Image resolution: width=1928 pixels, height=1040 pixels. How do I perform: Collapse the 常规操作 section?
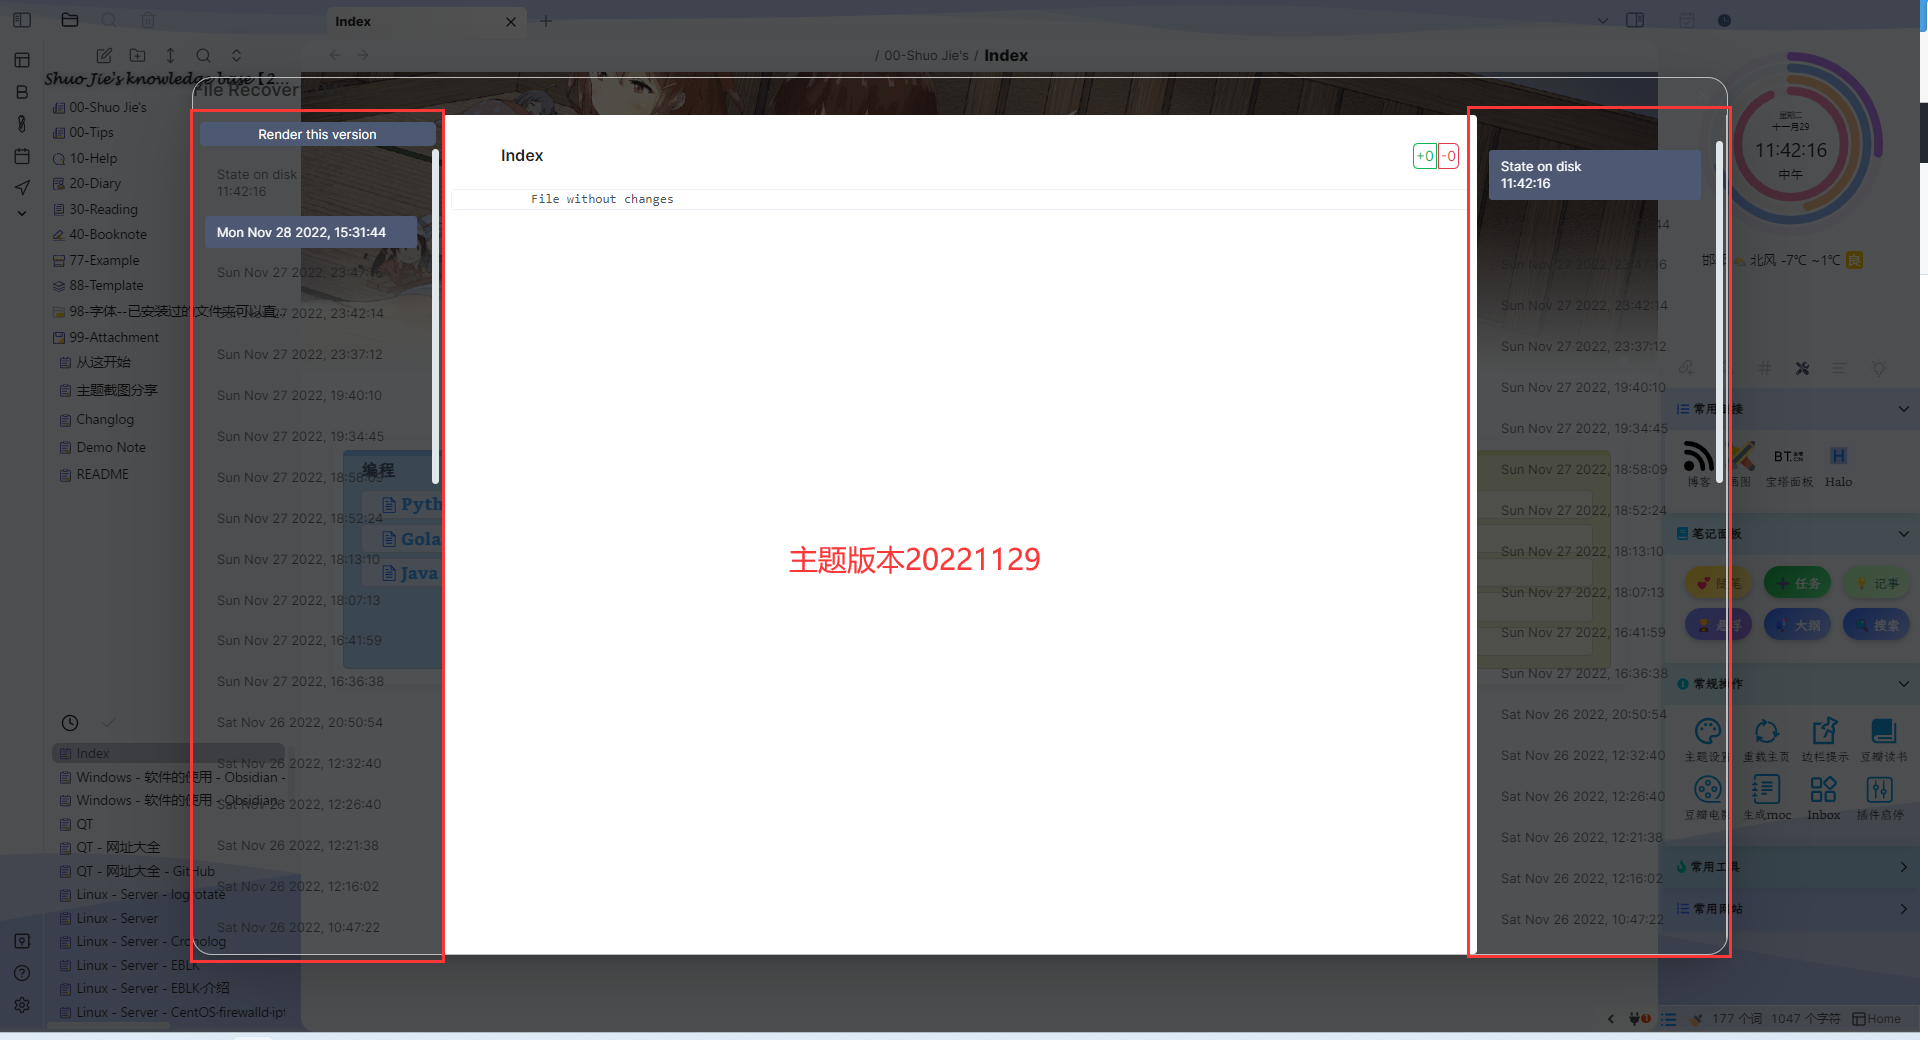(1903, 684)
